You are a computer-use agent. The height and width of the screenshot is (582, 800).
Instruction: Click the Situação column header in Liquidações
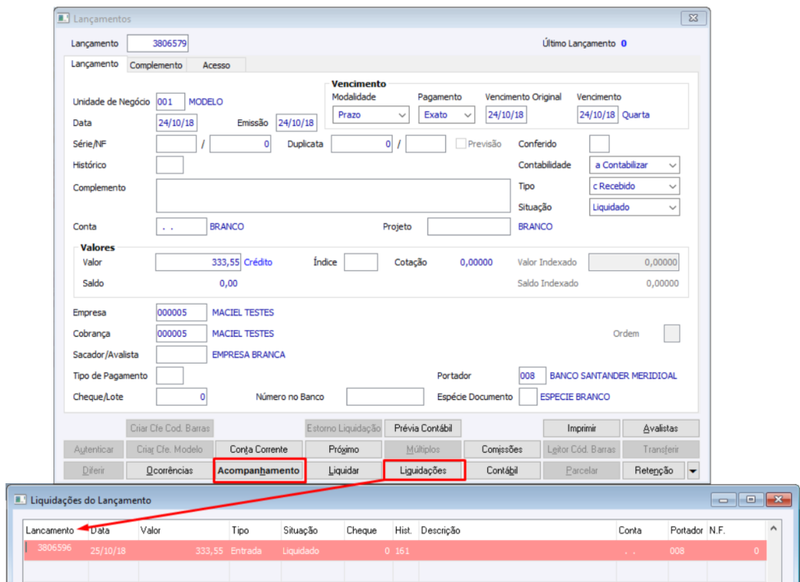pos(301,530)
